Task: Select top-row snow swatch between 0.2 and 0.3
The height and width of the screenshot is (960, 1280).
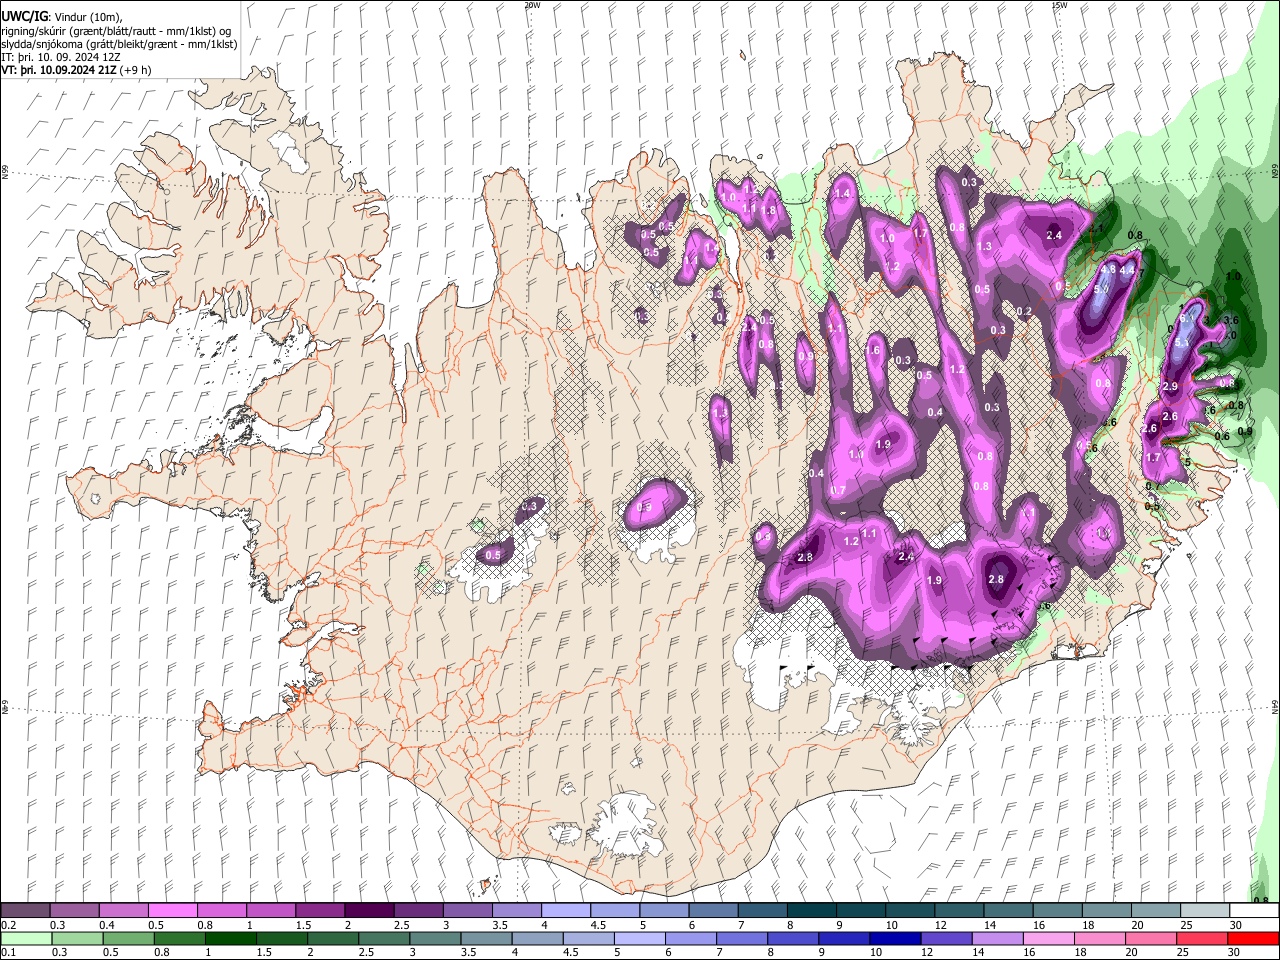Action: (x=24, y=911)
